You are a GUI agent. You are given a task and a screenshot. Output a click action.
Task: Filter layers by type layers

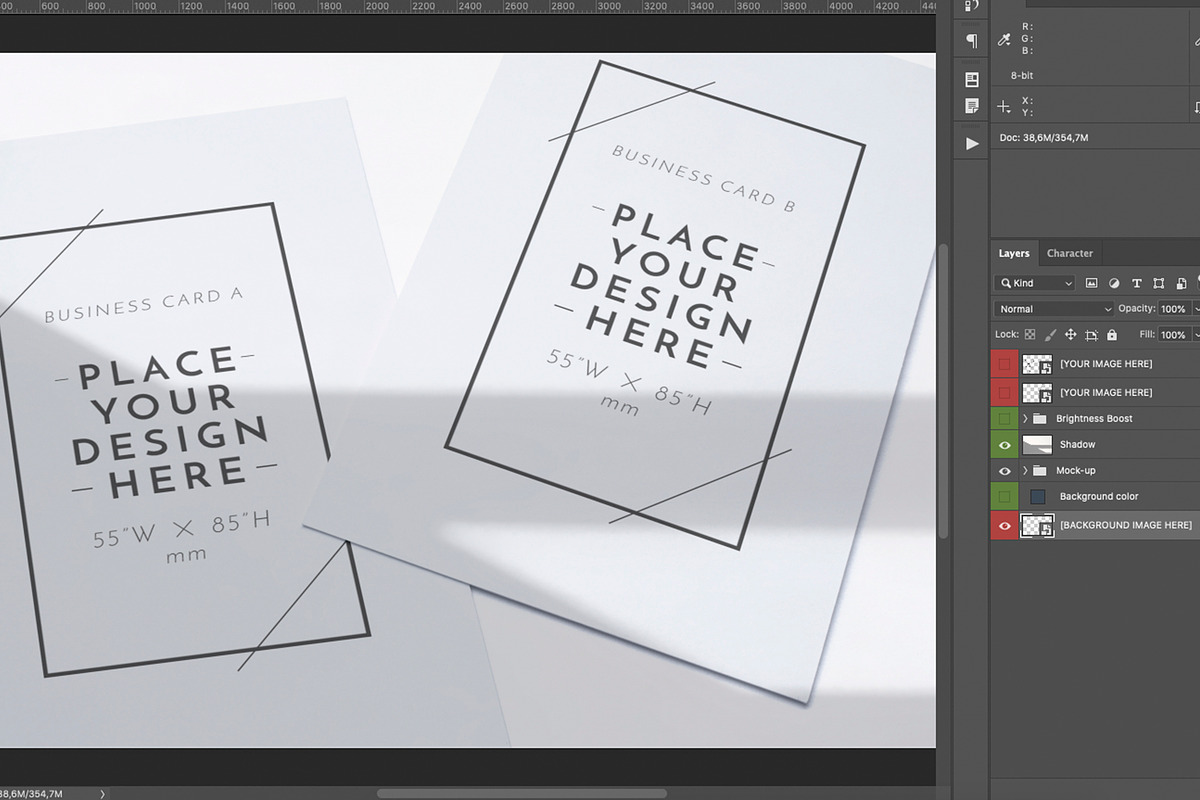pyautogui.click(x=1137, y=283)
